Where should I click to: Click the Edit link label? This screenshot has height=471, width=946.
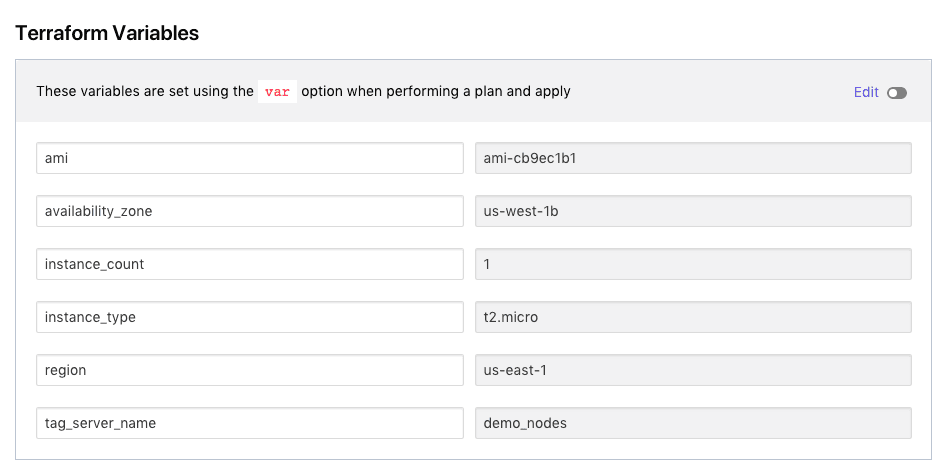866,92
